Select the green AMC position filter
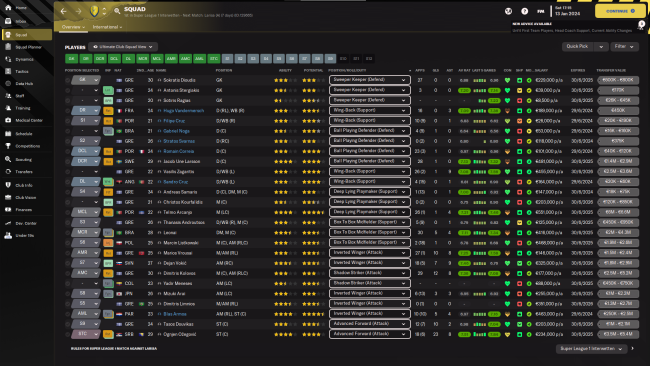The height and width of the screenshot is (366, 650). click(x=185, y=58)
